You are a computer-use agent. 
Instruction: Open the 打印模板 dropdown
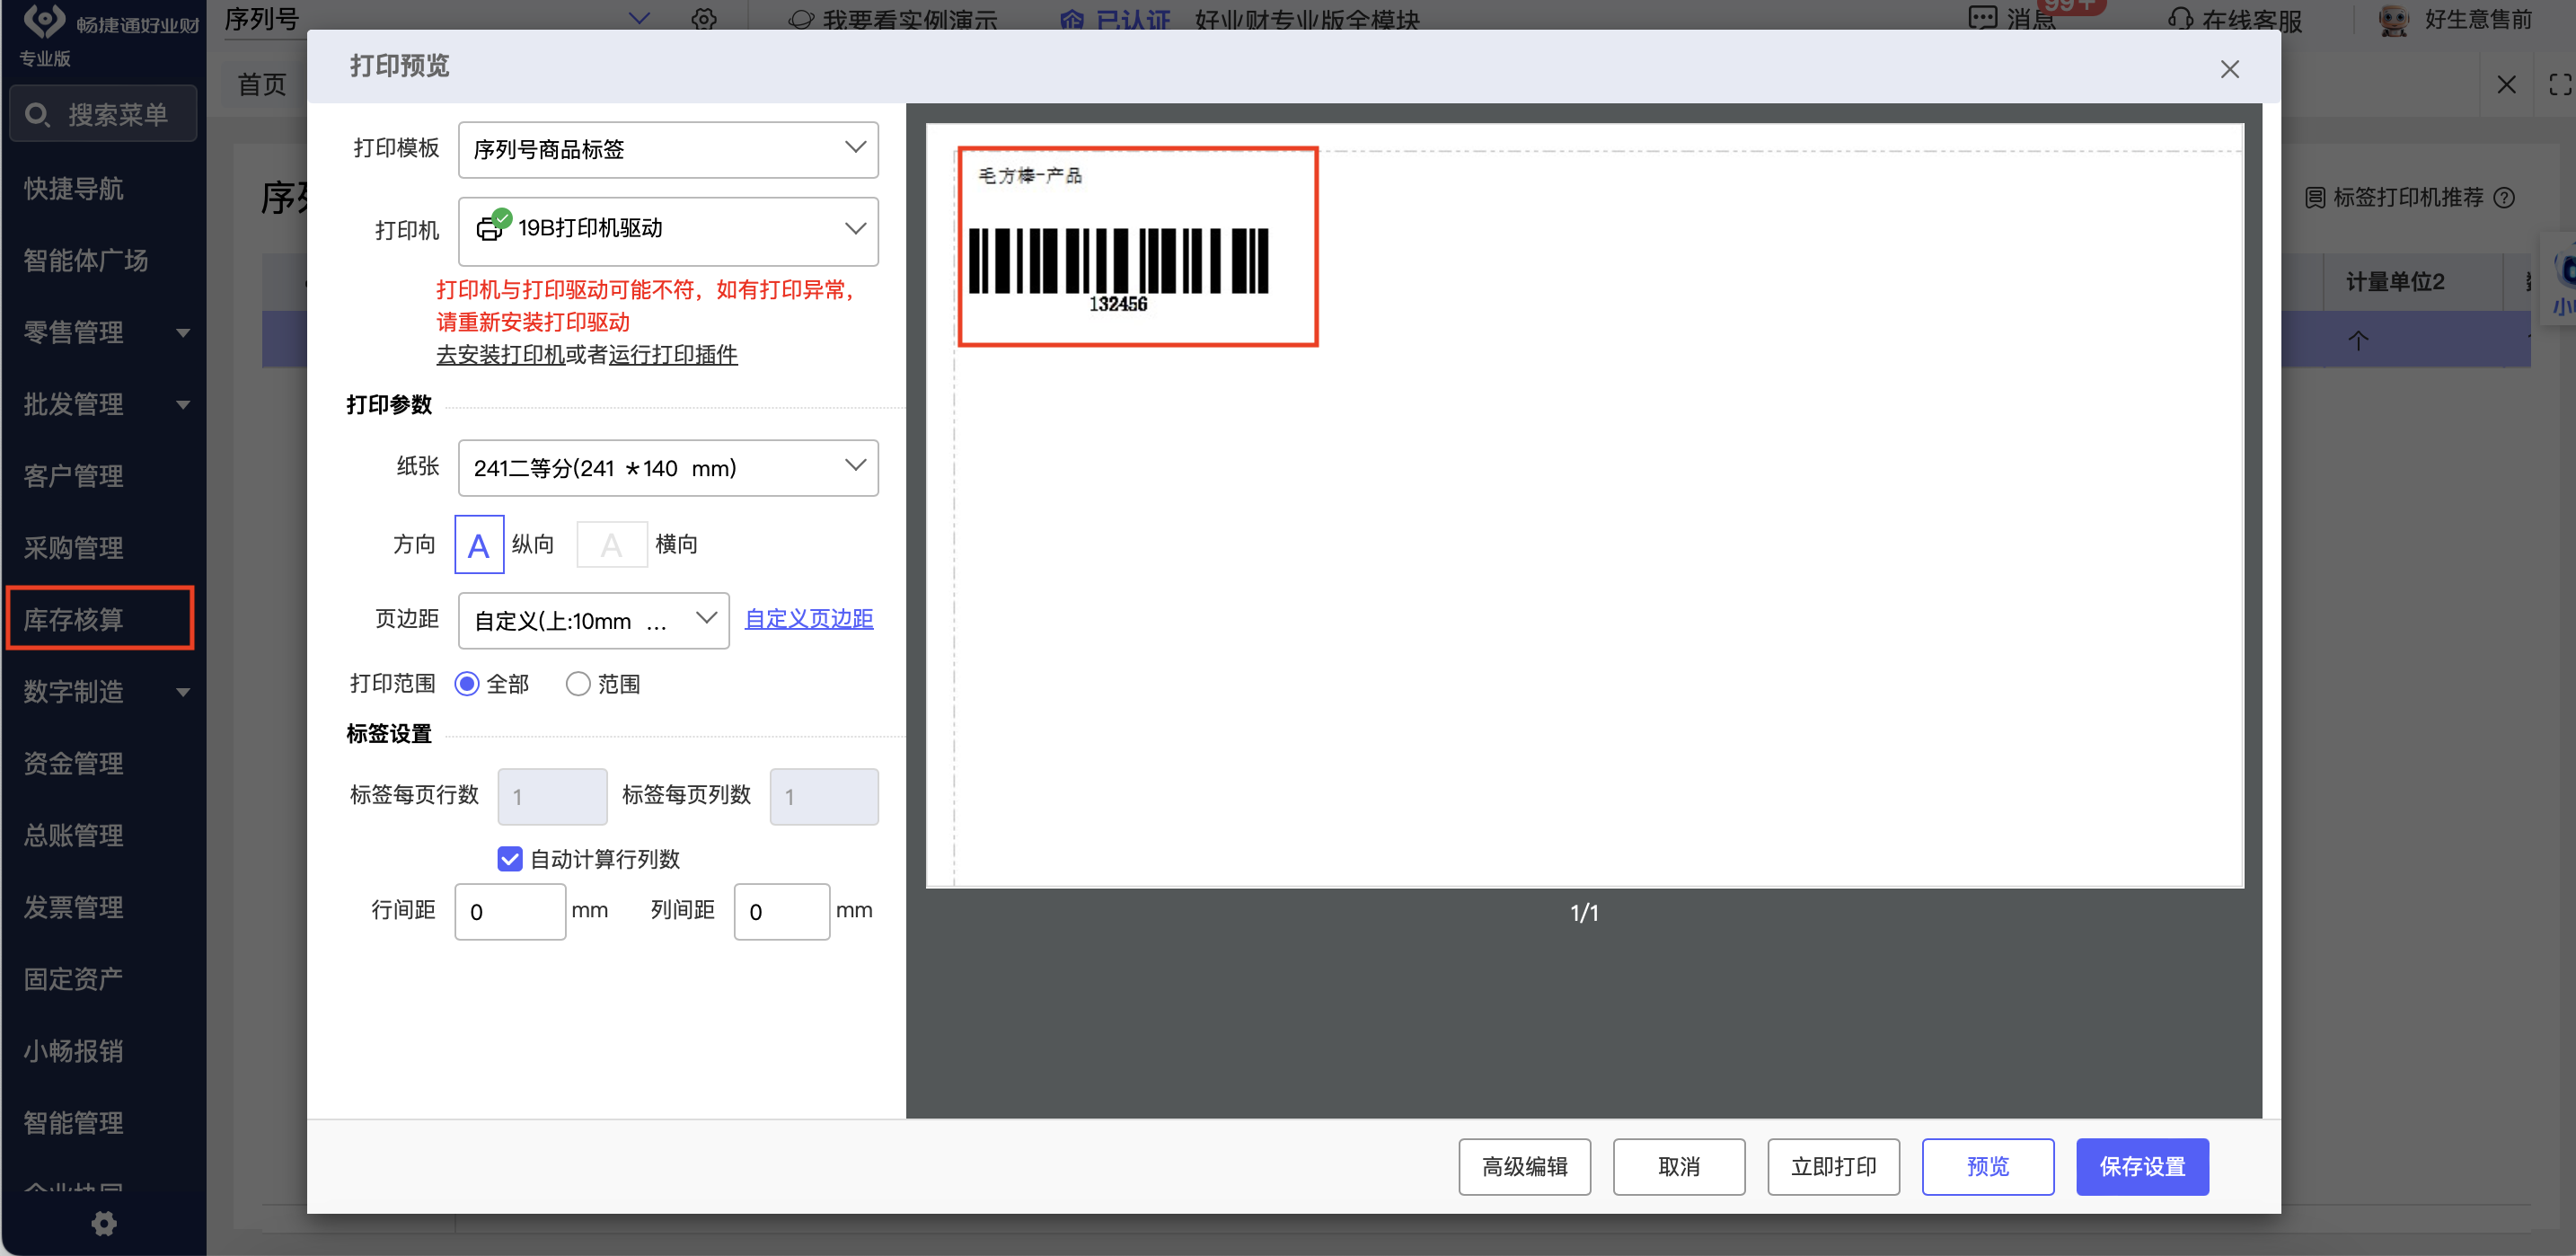coord(668,149)
